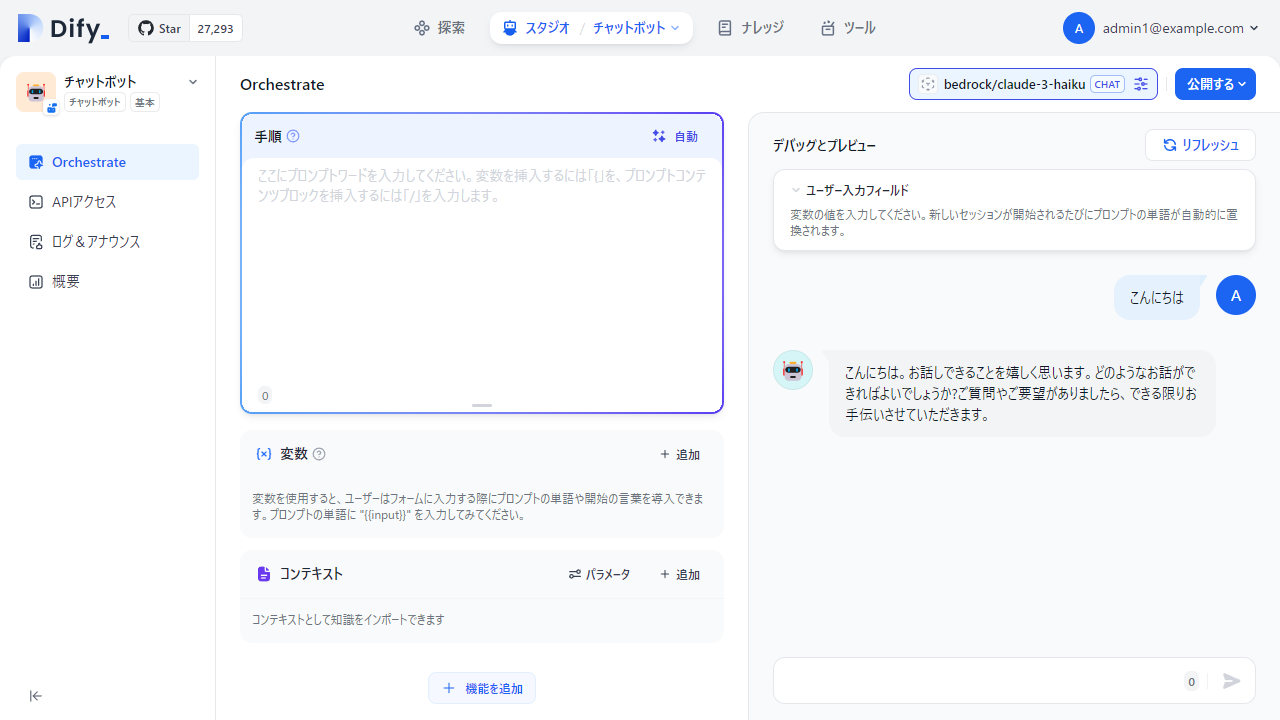Viewport: 1280px width, 720px height.
Task: Collapse the ユーザー入力フィールド section
Action: (x=795, y=190)
